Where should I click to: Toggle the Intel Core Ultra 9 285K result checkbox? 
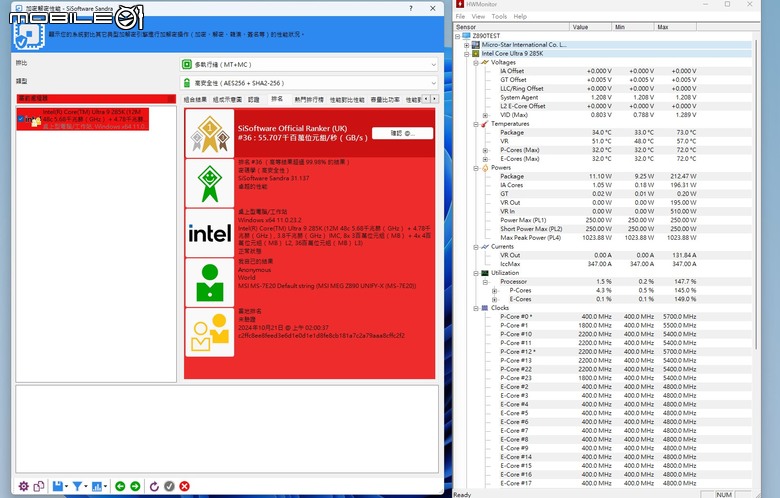pyautogui.click(x=21, y=119)
